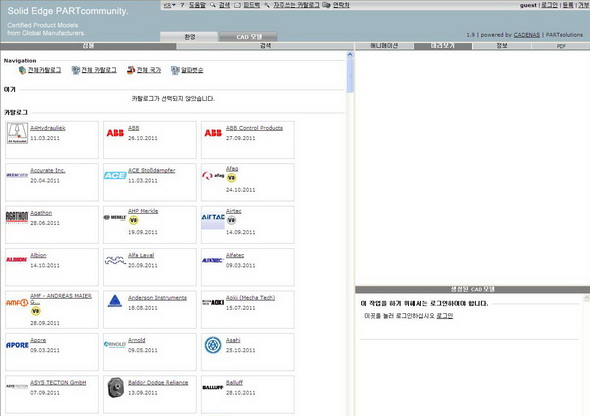The height and width of the screenshot is (416, 590).
Task: Click the 로그인 link in top-right bar
Action: [x=549, y=5]
